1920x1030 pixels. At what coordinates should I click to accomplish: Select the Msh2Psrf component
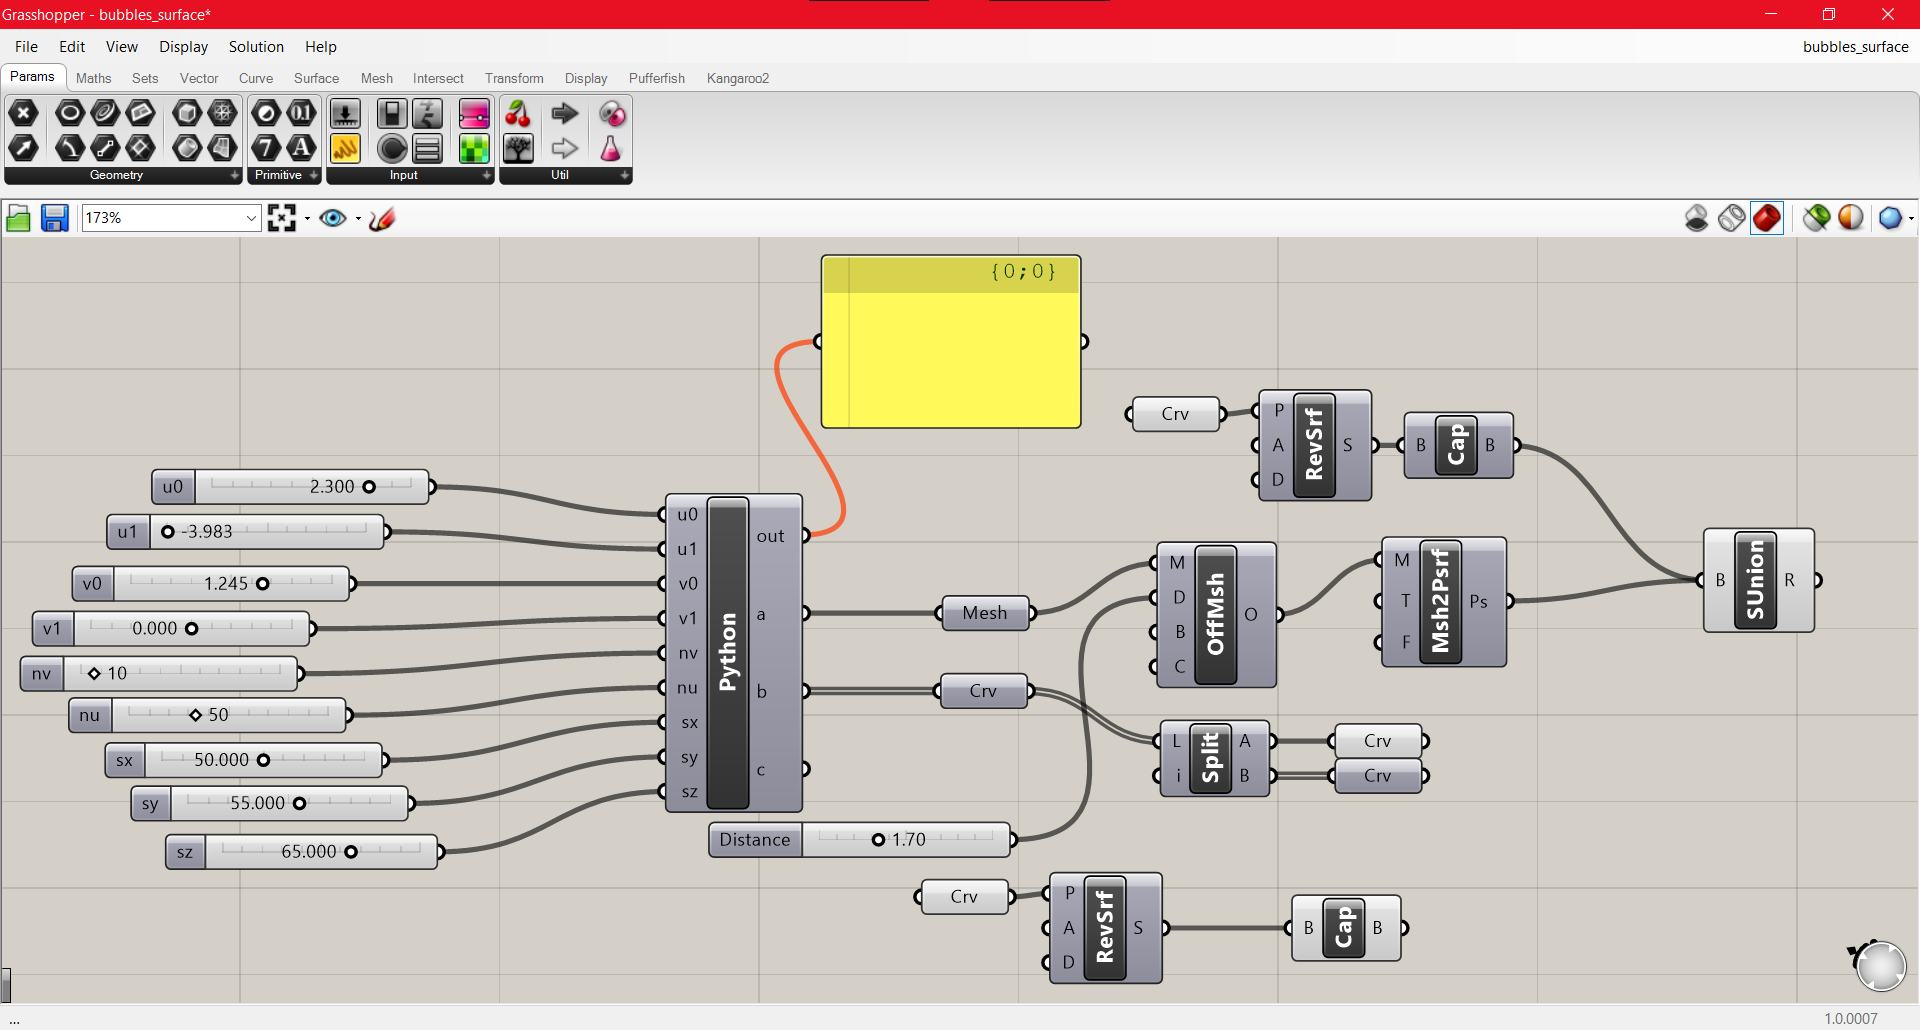[x=1441, y=602]
